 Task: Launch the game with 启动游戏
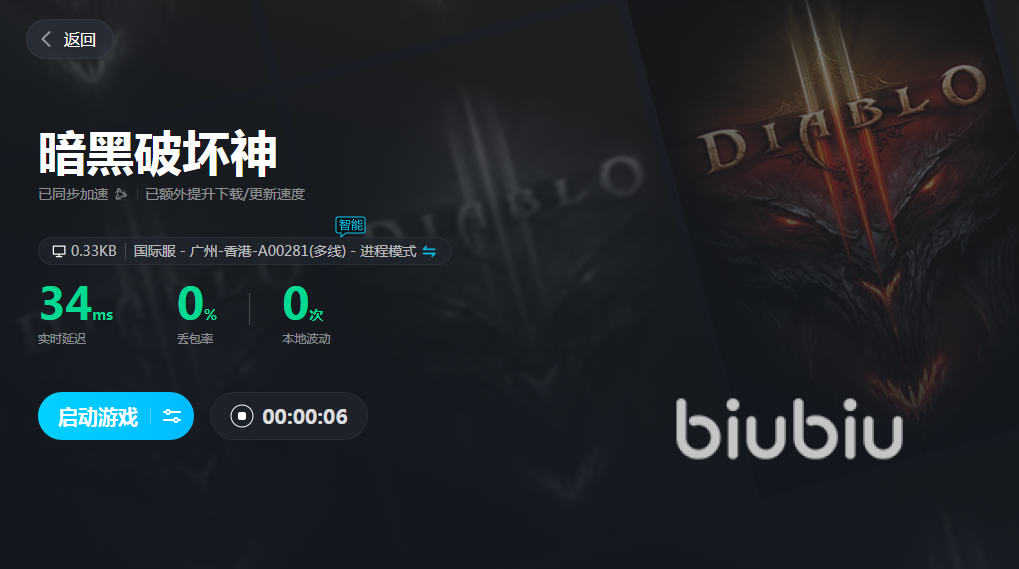98,416
